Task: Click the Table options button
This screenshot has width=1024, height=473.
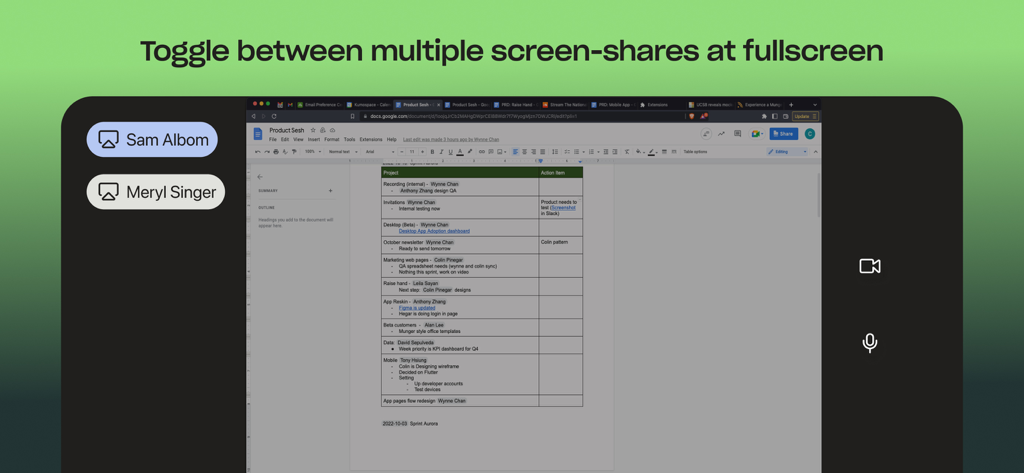Action: (x=696, y=152)
